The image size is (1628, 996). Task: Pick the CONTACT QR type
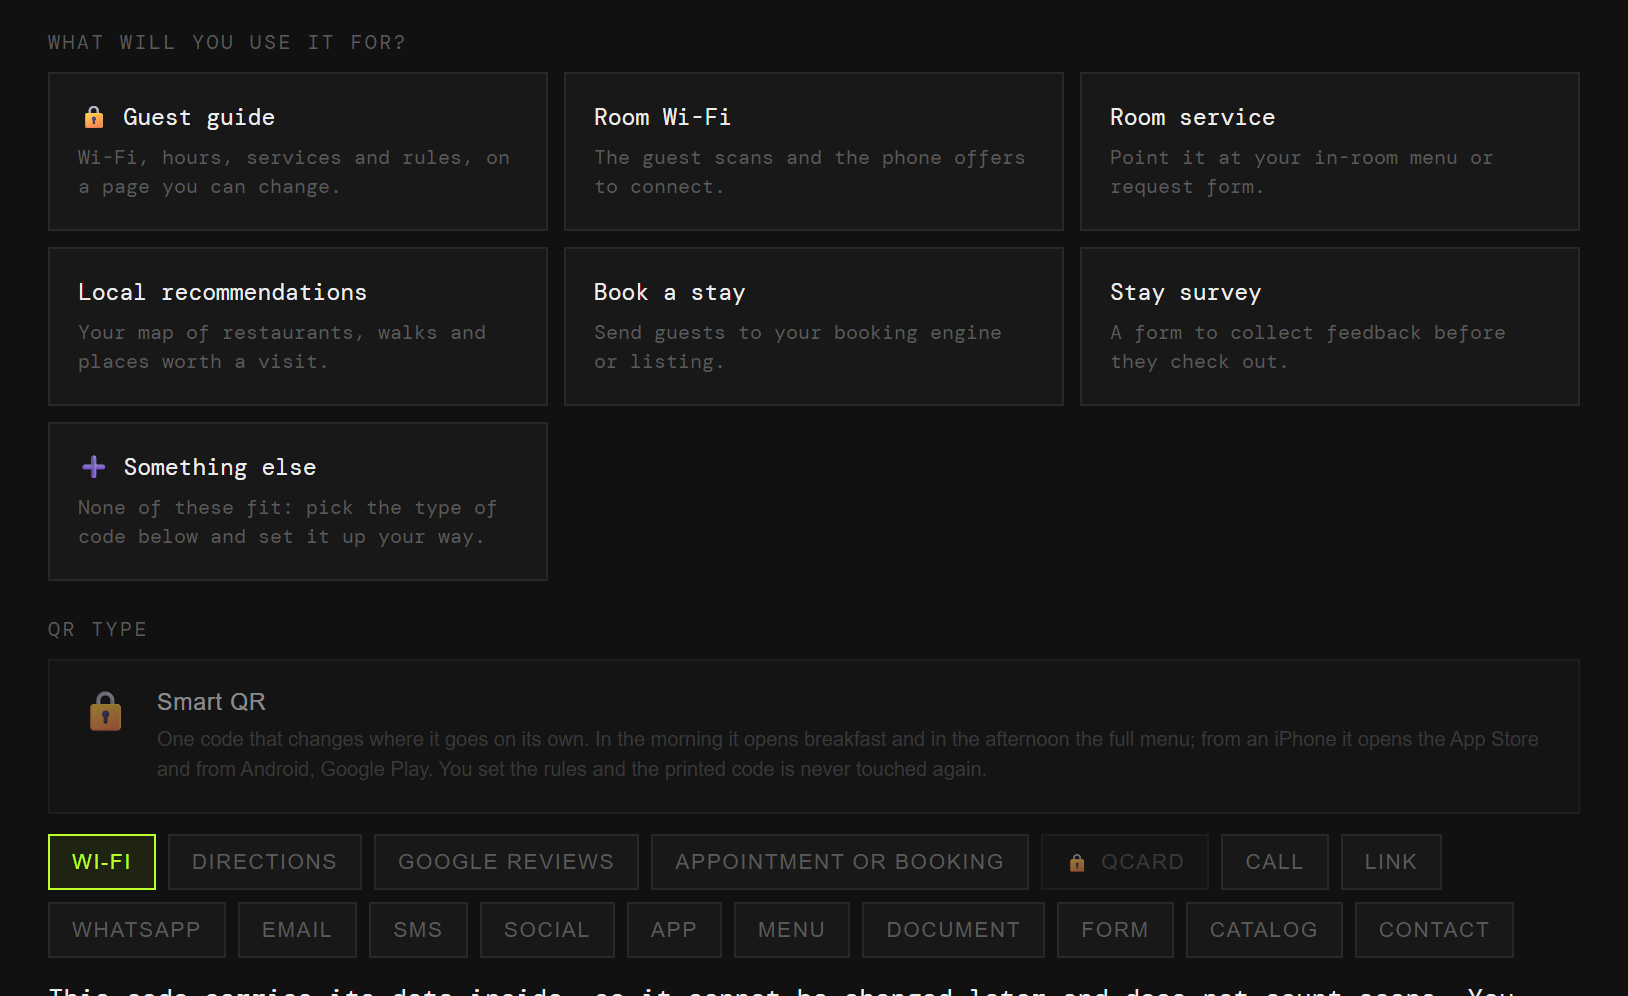(x=1434, y=930)
